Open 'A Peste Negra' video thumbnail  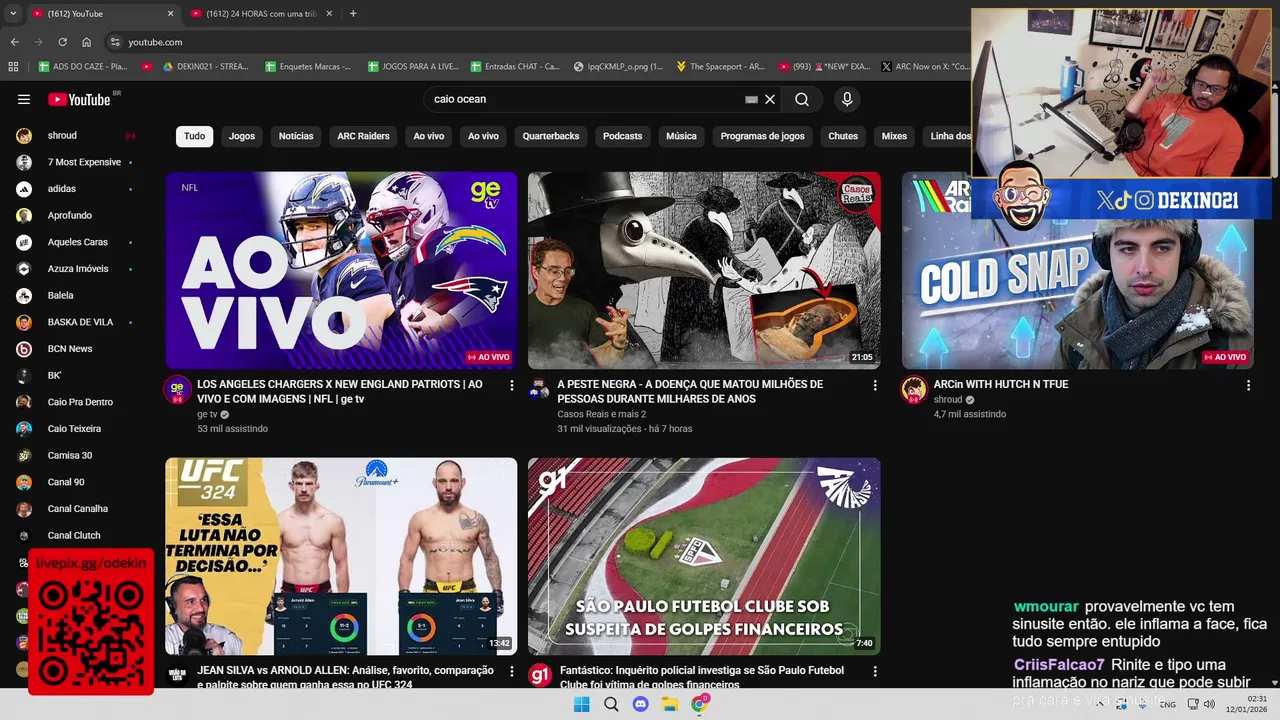(704, 270)
